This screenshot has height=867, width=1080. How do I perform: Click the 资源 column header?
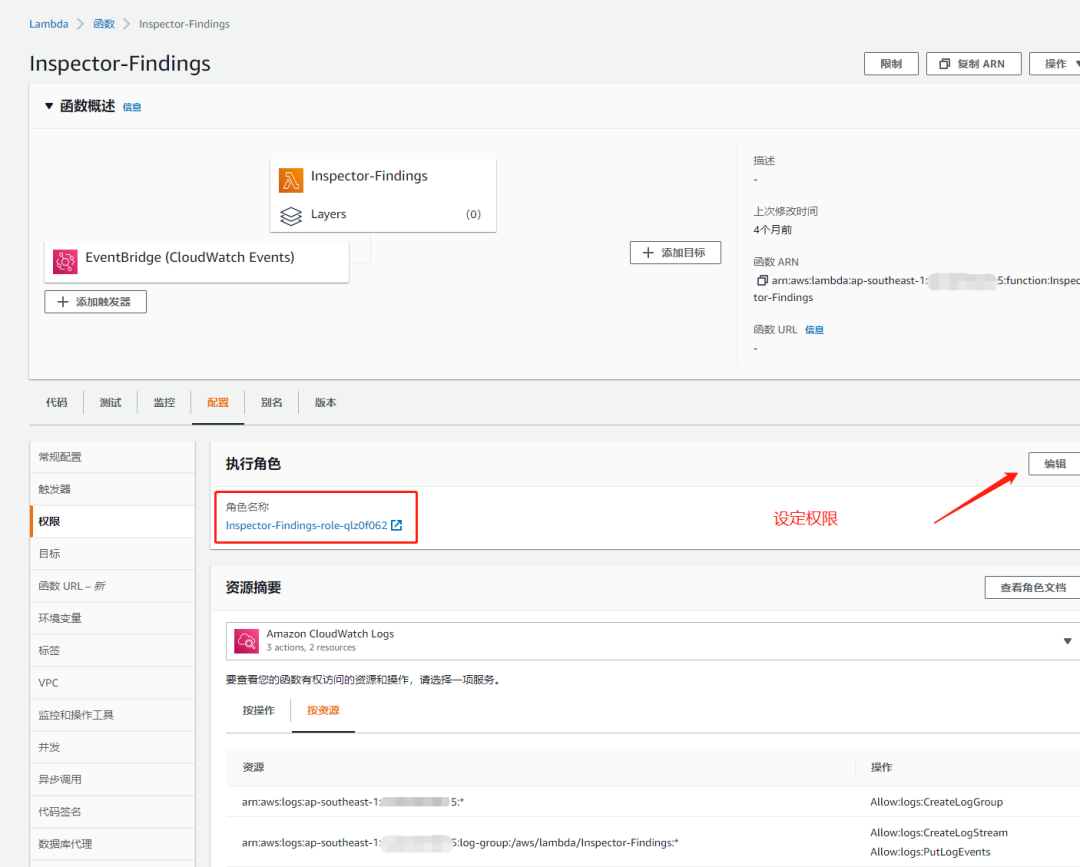(253, 767)
